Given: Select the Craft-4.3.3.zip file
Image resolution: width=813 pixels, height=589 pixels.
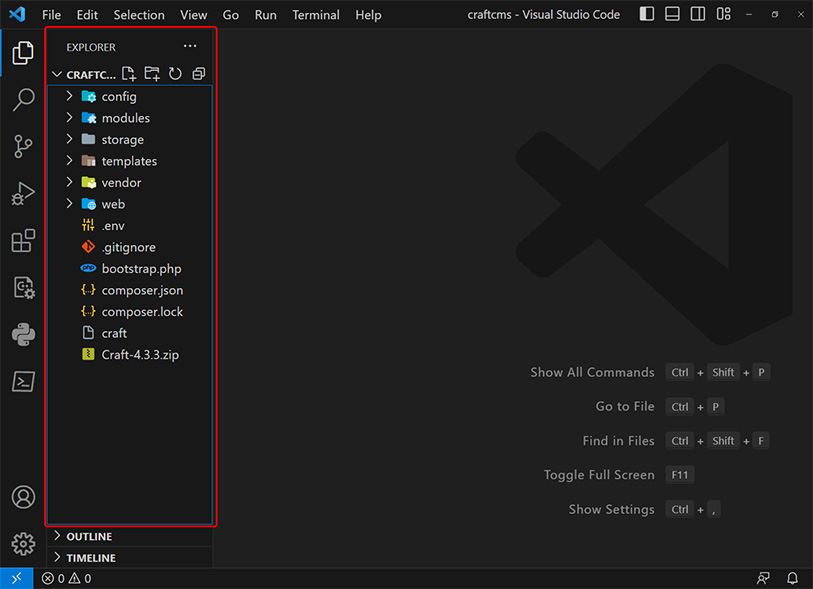Looking at the screenshot, I should click(x=130, y=355).
